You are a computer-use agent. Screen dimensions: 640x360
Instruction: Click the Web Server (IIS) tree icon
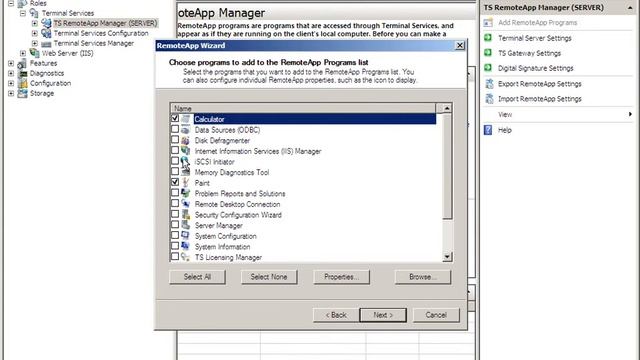pos(34,53)
